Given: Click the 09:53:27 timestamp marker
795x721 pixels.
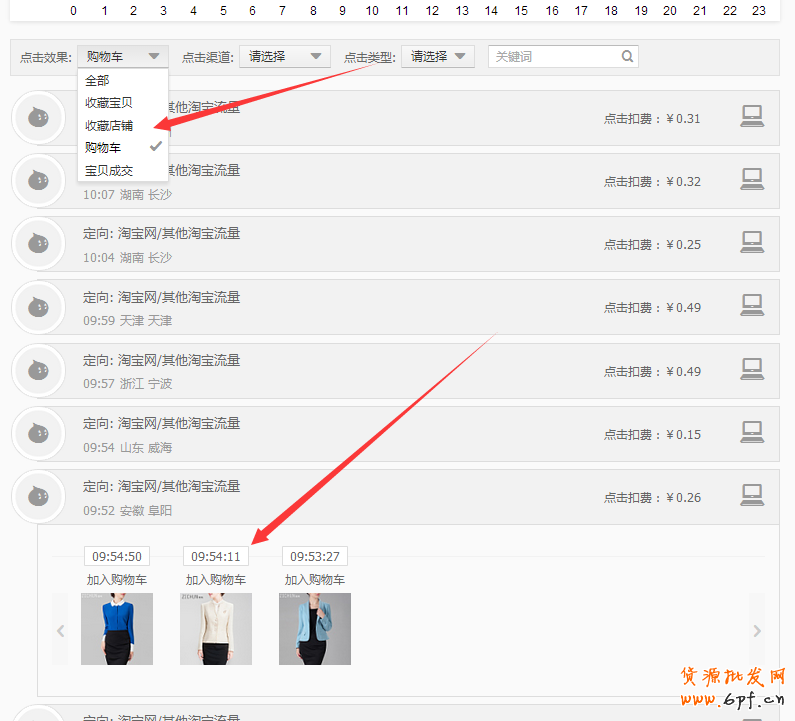Looking at the screenshot, I should [x=315, y=556].
